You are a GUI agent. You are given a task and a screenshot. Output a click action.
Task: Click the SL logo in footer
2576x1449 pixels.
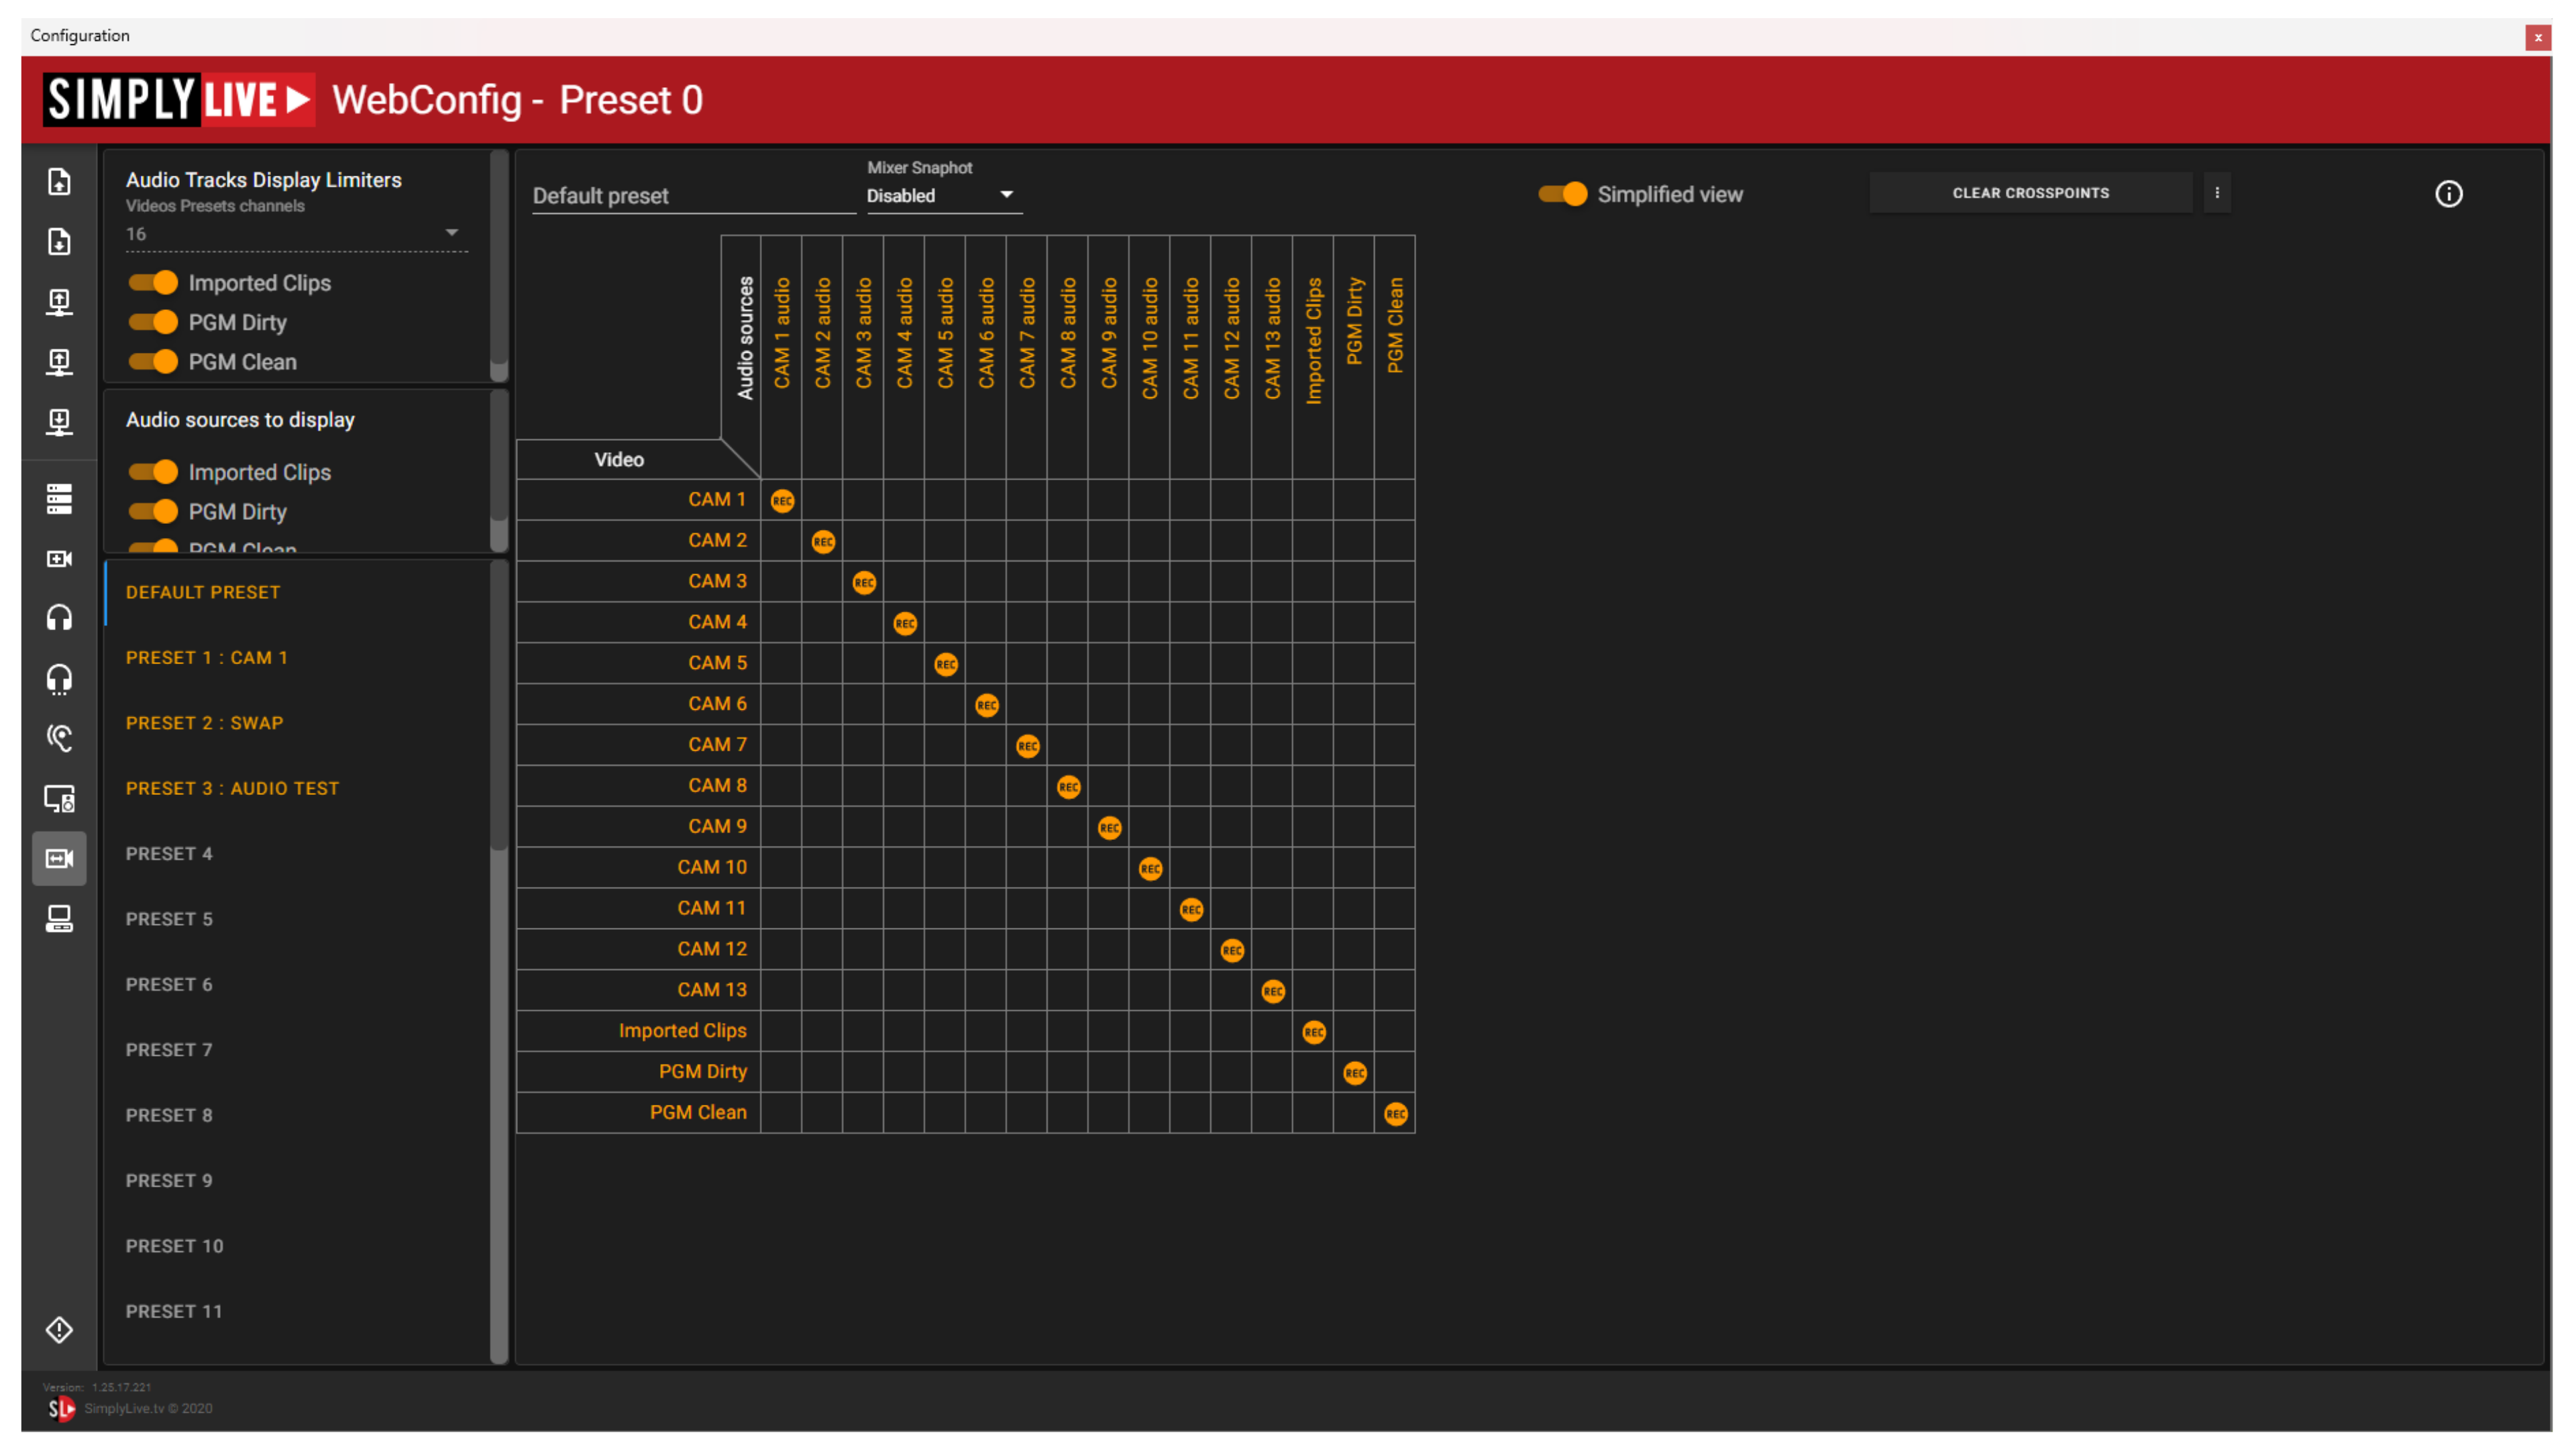(x=62, y=1409)
